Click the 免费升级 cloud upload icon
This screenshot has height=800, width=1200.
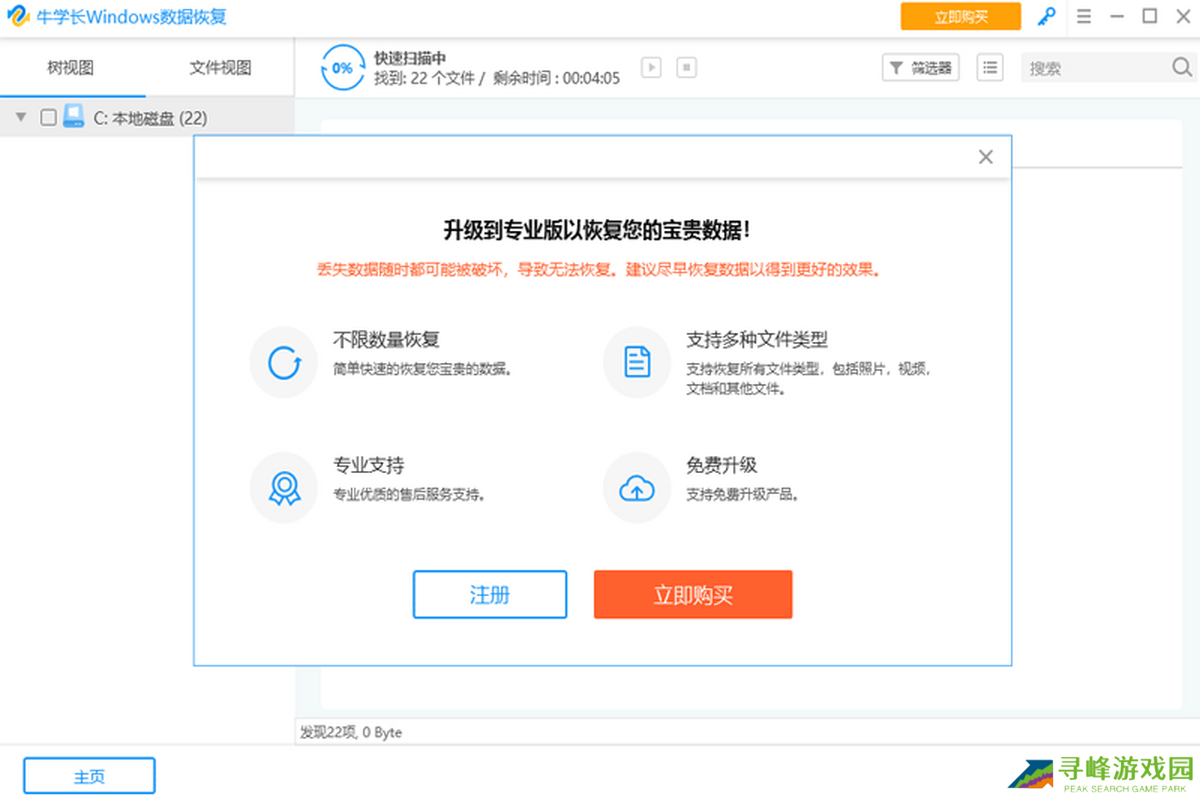[637, 488]
